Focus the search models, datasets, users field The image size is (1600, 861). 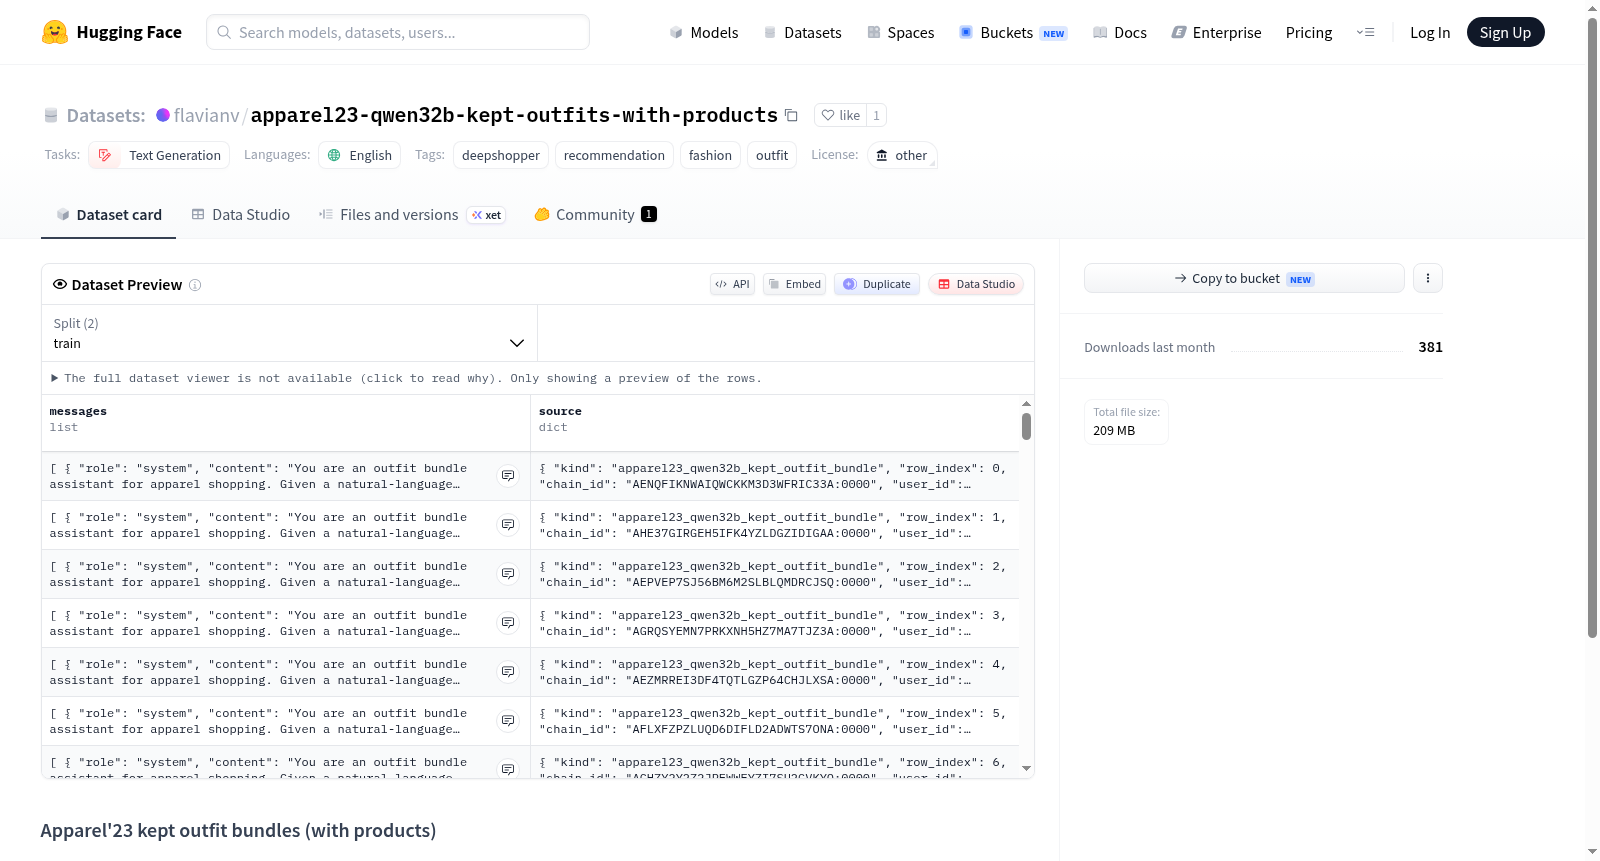pyautogui.click(x=398, y=32)
